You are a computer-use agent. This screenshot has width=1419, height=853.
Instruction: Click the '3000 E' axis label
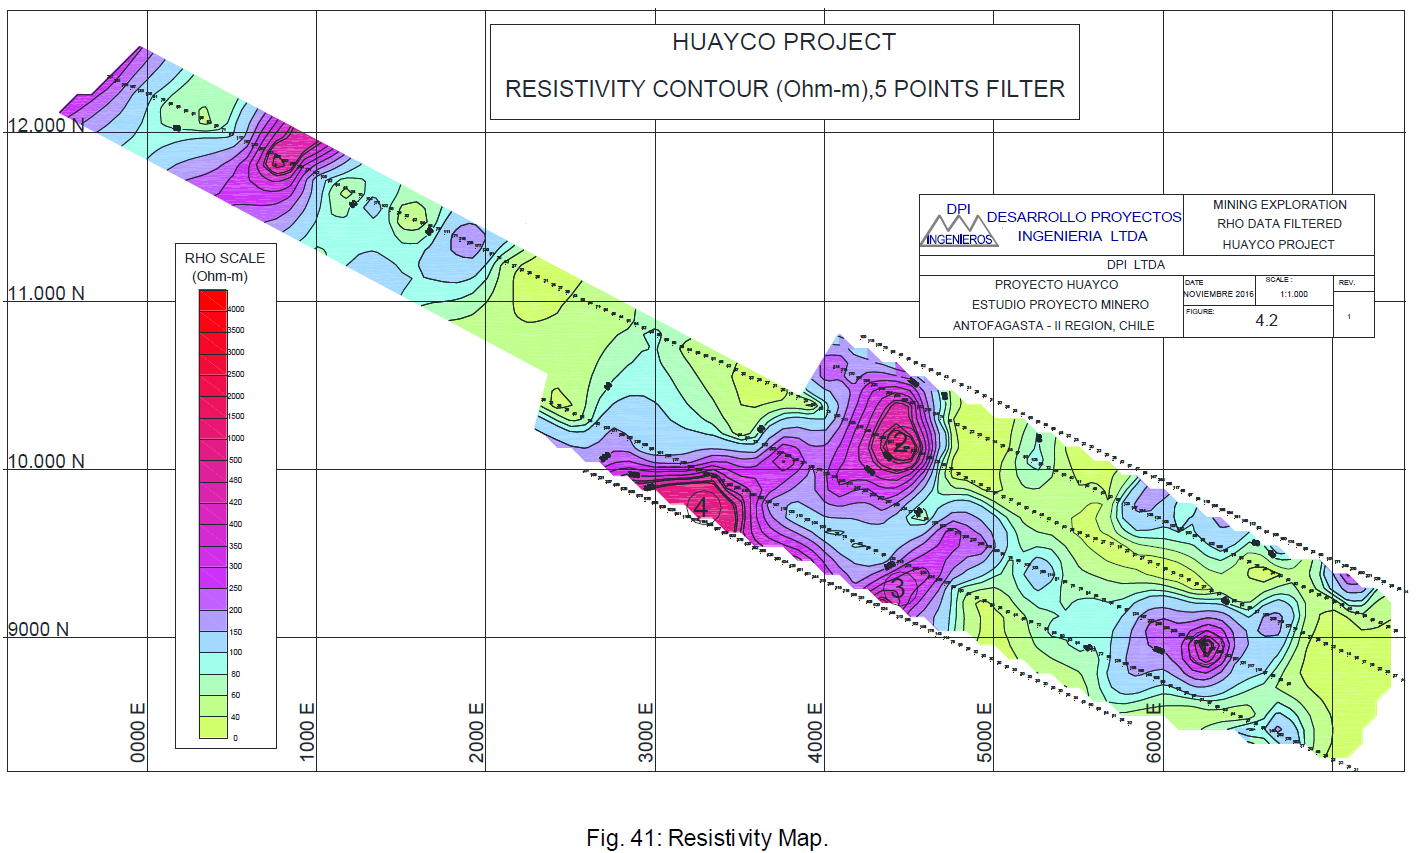pos(646,732)
